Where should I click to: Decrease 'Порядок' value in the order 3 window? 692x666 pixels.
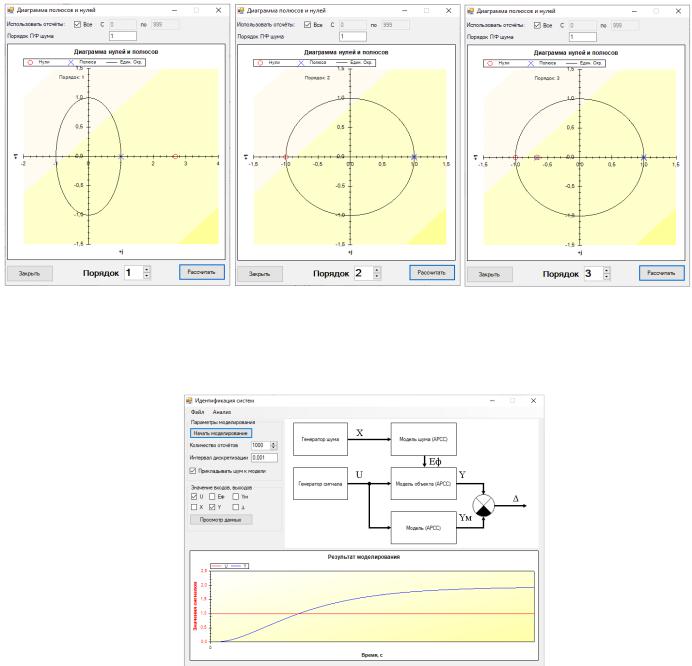tap(607, 277)
